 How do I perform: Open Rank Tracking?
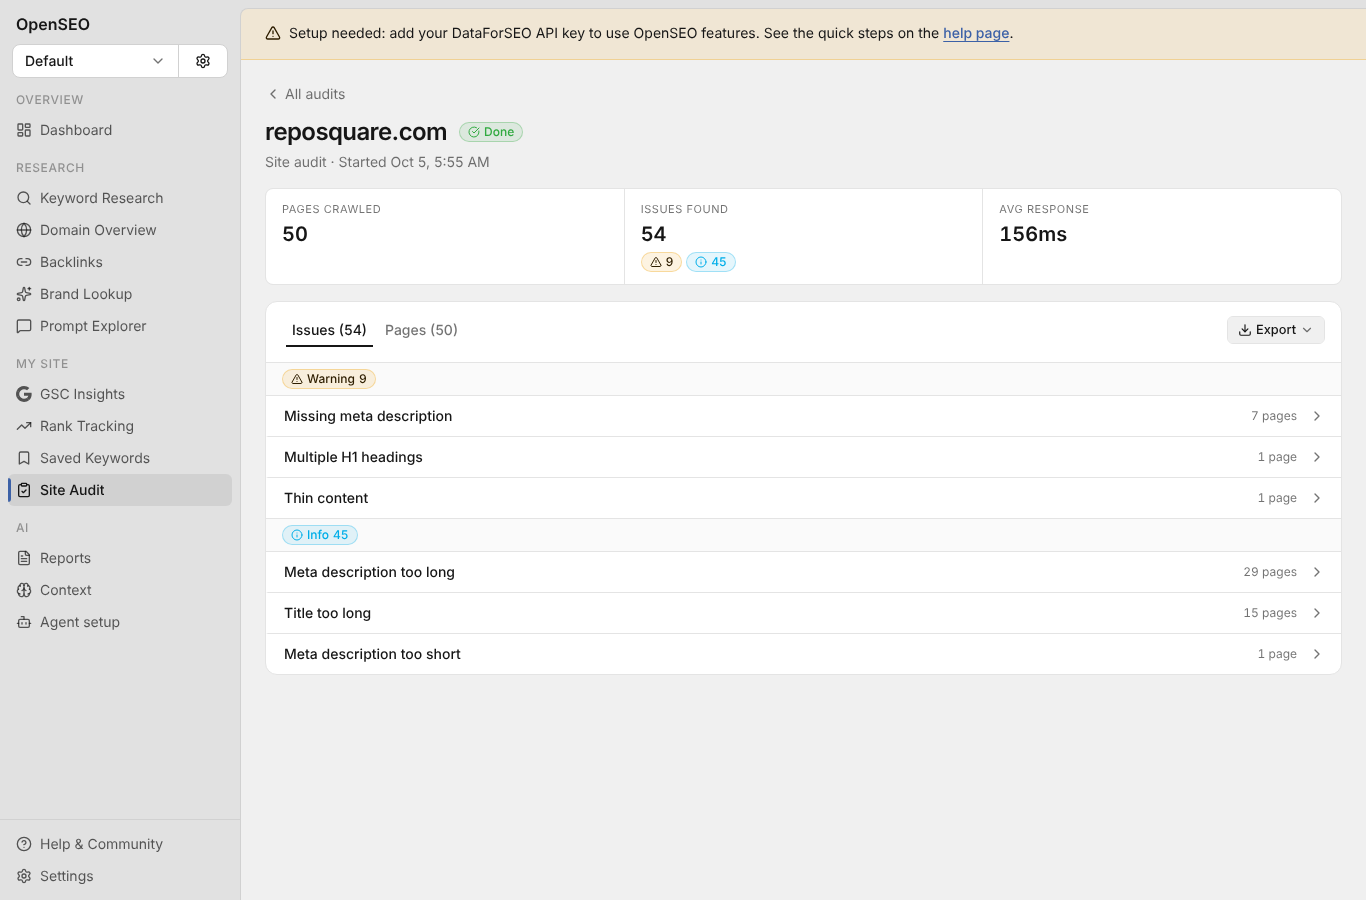coord(120,426)
